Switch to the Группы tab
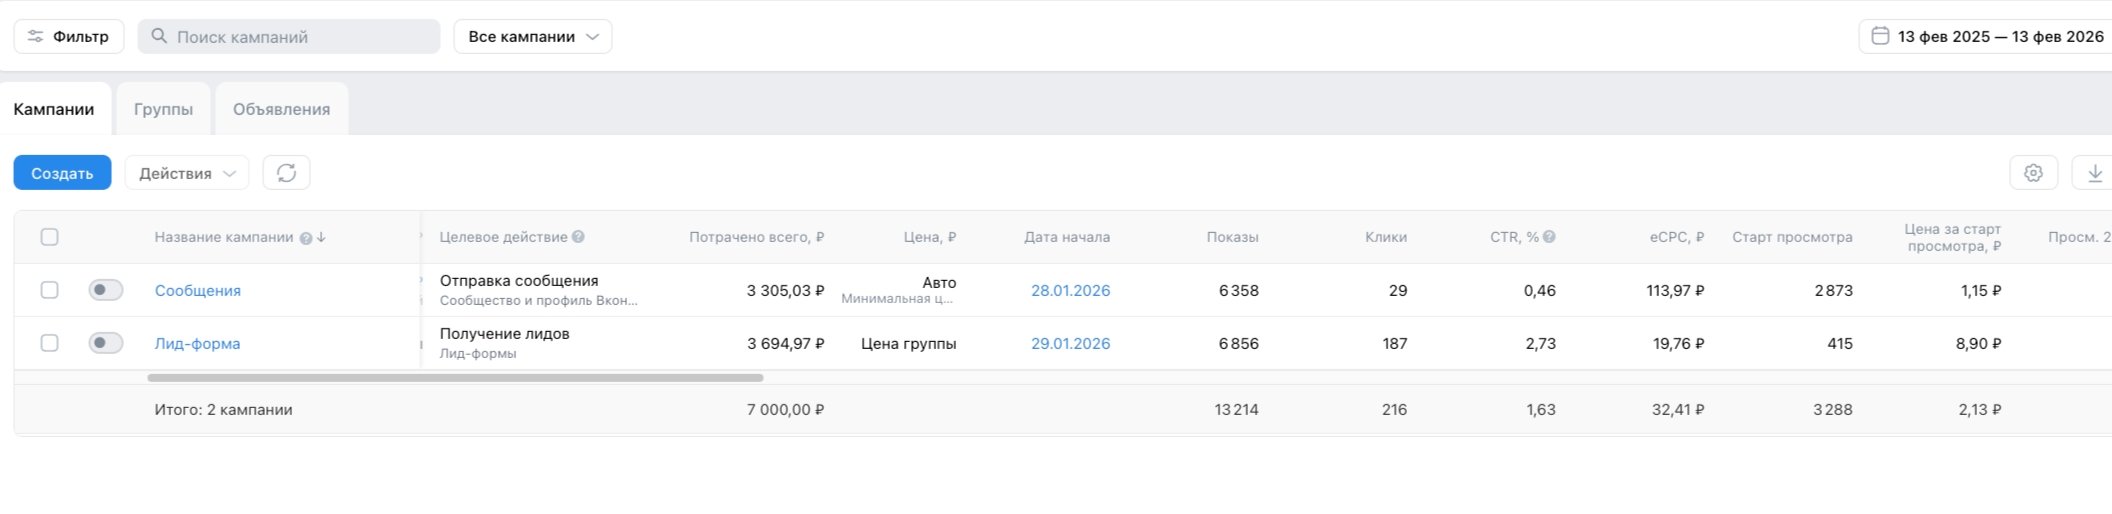The height and width of the screenshot is (514, 2112). 163,109
